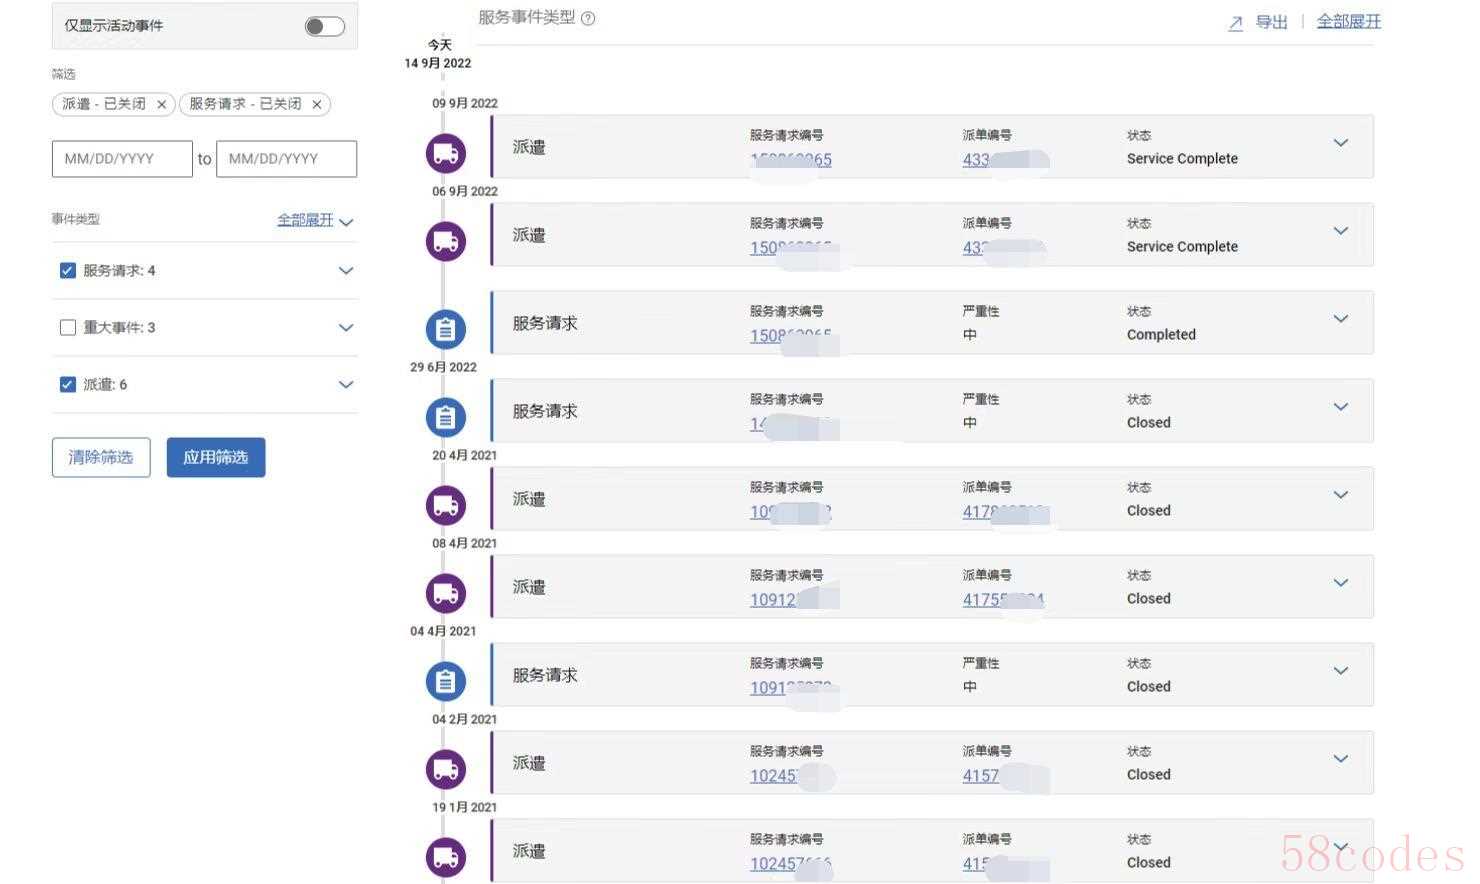Click the start date MM/DD/YYYY input field

[122, 158]
